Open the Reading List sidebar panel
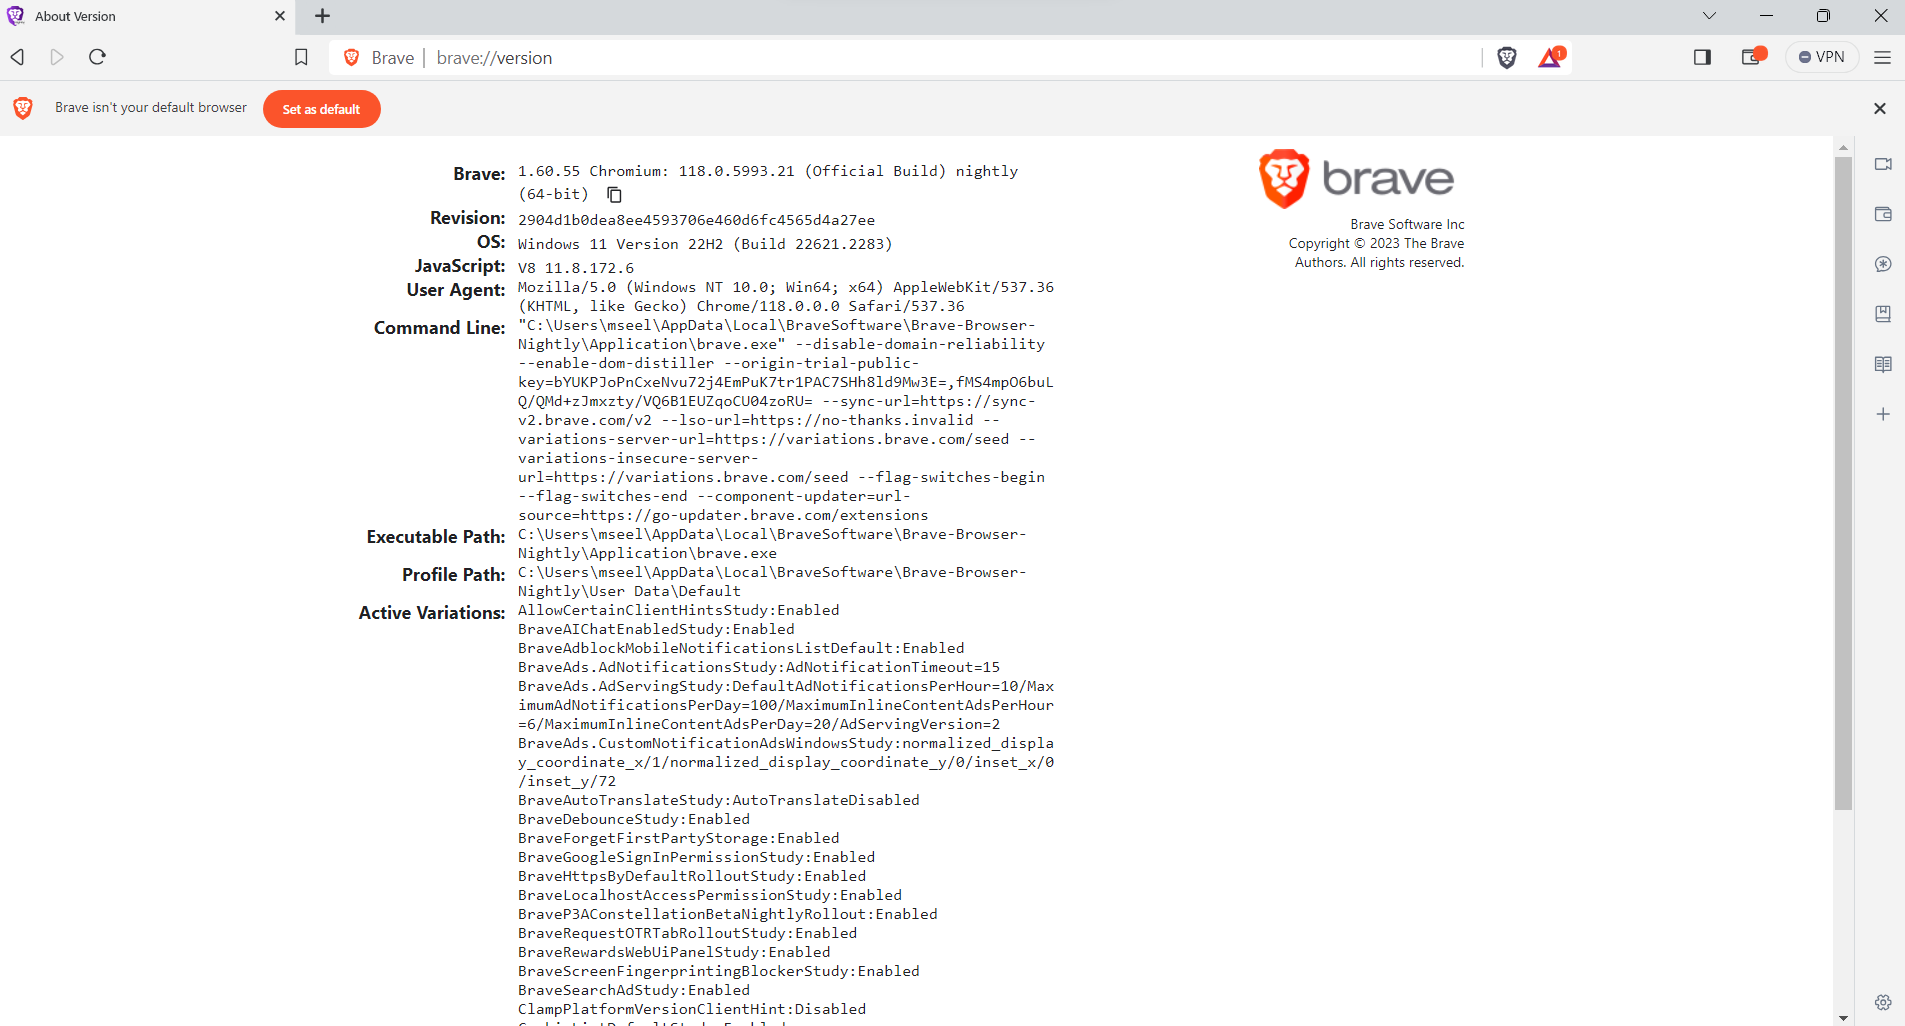The image size is (1905, 1026). pyautogui.click(x=1884, y=364)
